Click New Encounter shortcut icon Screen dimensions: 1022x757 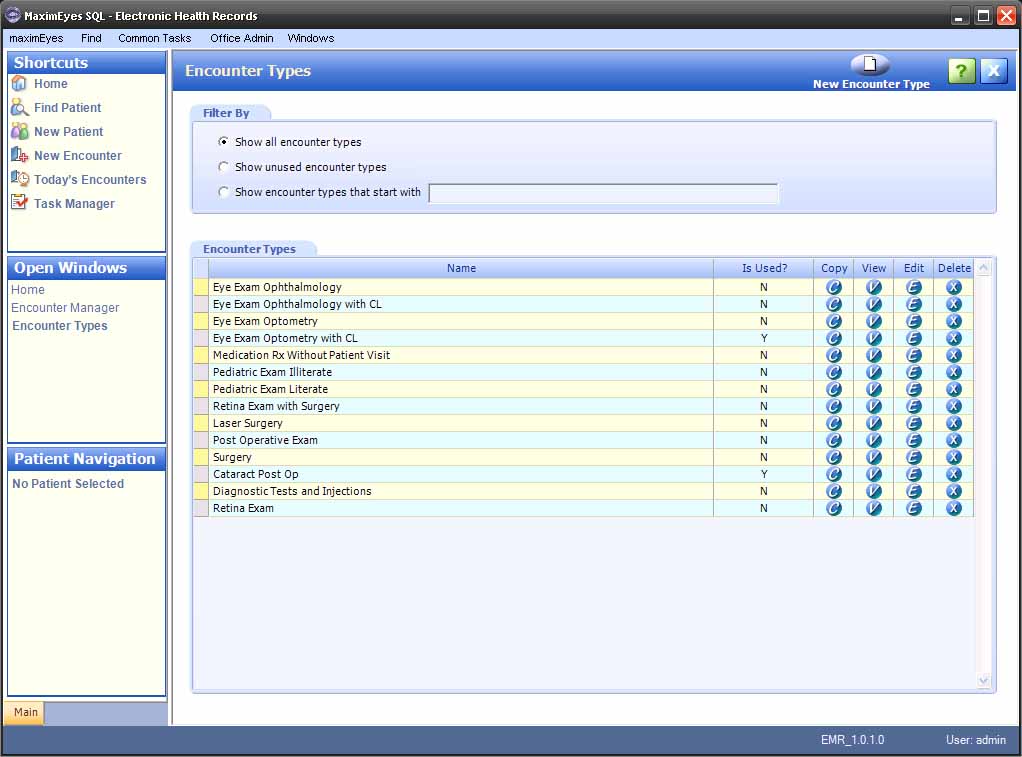coord(20,155)
